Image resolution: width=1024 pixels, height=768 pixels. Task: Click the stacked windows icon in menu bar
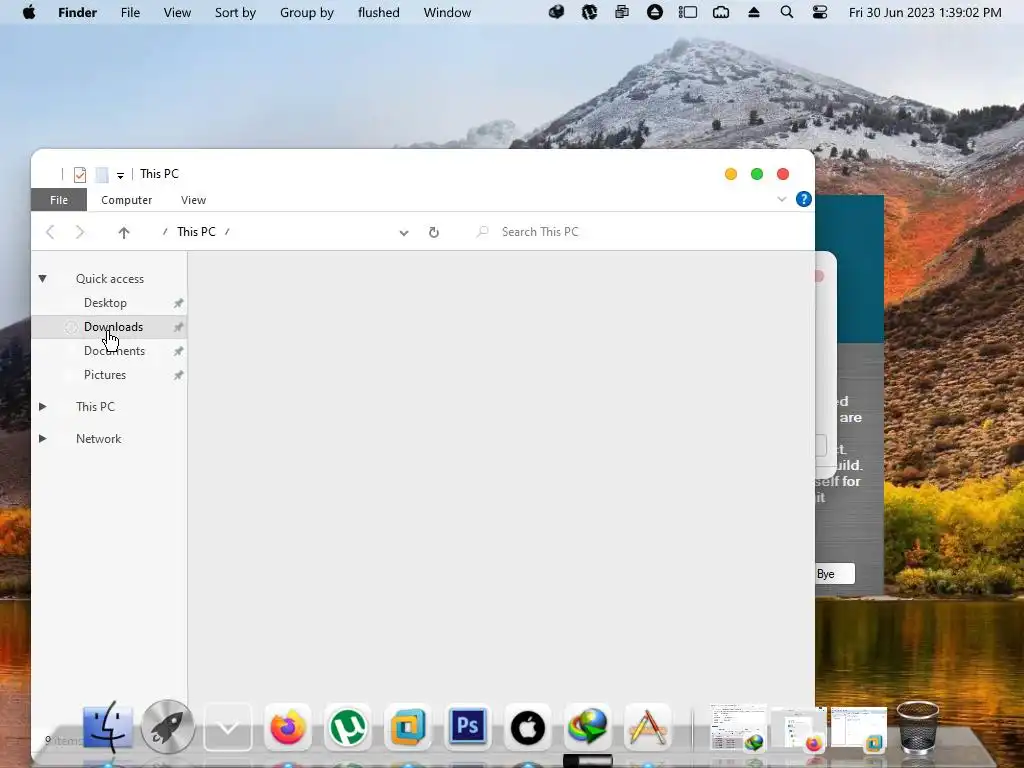pos(622,12)
